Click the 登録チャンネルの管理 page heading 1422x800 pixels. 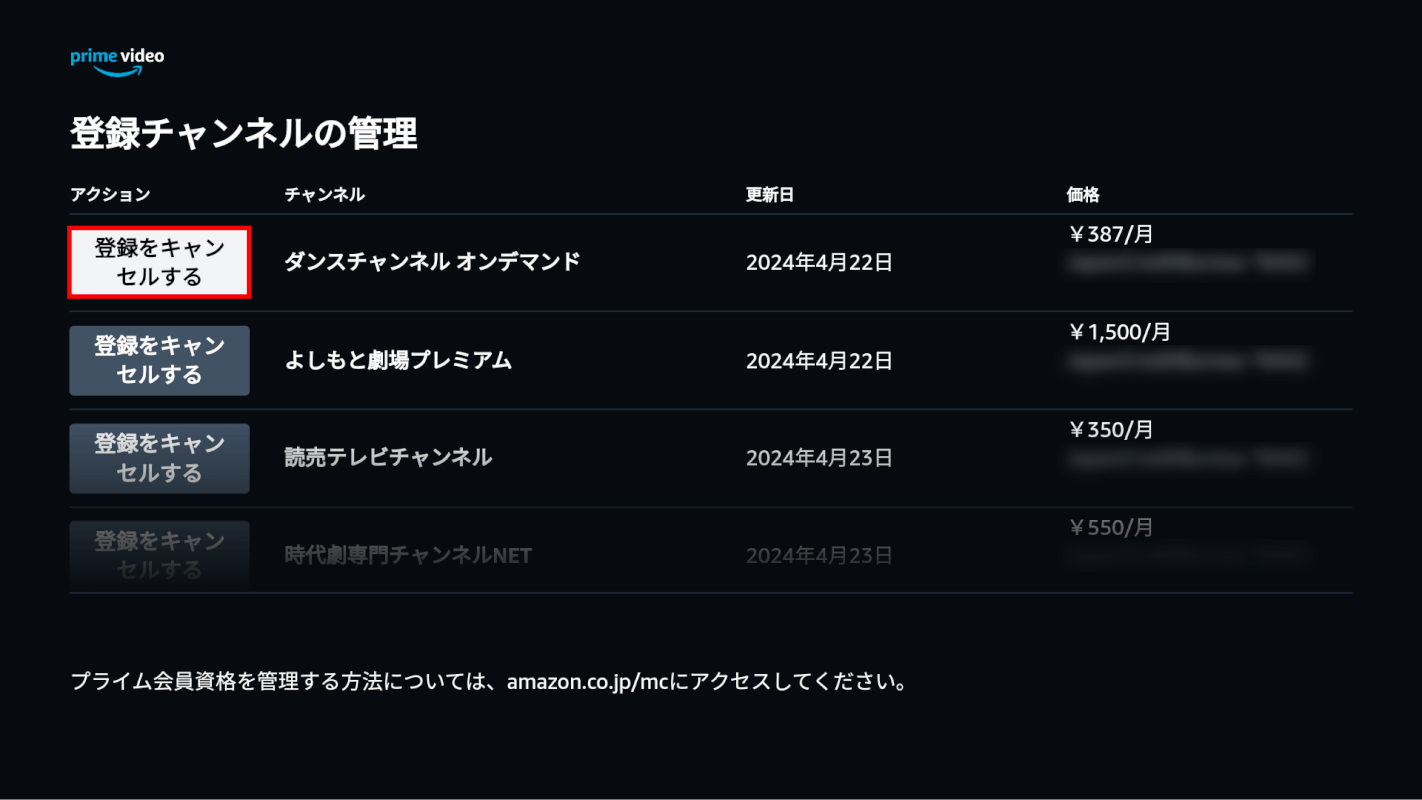click(243, 134)
